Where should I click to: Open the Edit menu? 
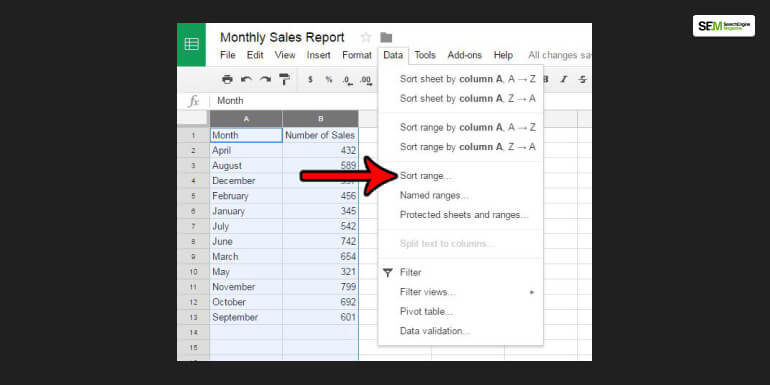tap(255, 55)
